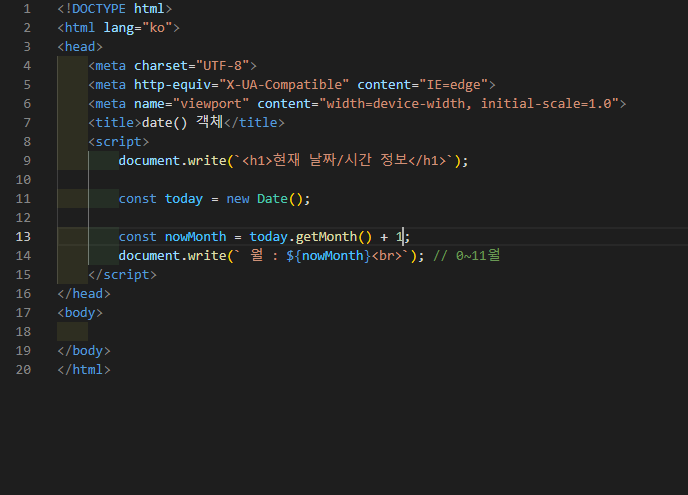688x495 pixels.
Task: Click the heading text "현재 날짜/시간 정보"
Action: click(340, 160)
